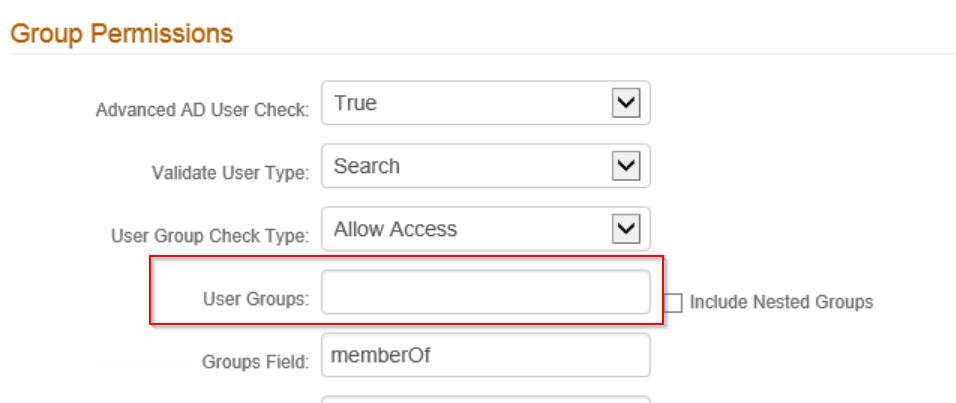
Task: Click the User Group Check Type label
Action: tap(210, 236)
